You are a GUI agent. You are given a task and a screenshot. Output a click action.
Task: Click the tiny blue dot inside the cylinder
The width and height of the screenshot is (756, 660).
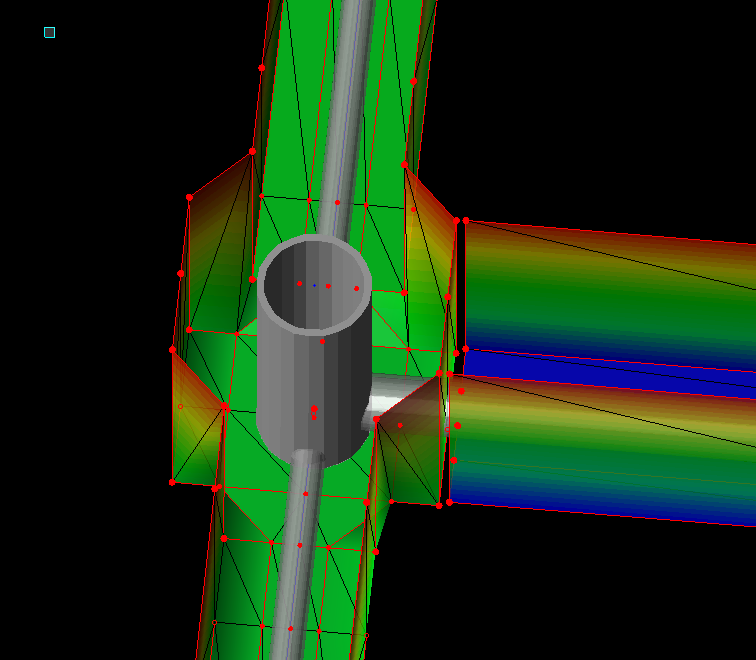pyautogui.click(x=314, y=285)
